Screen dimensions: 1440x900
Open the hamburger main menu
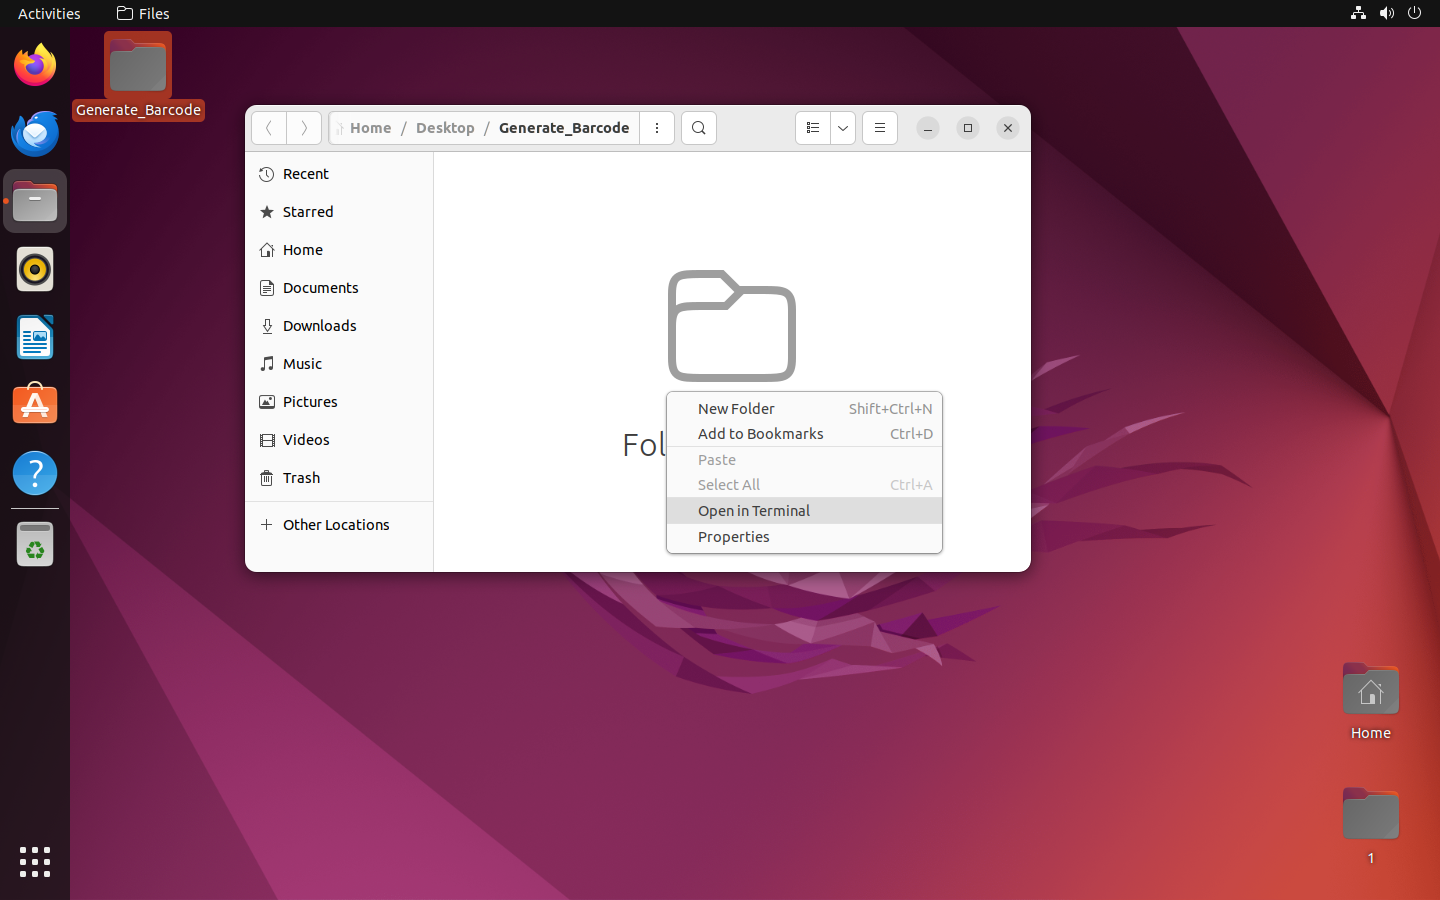coord(880,128)
